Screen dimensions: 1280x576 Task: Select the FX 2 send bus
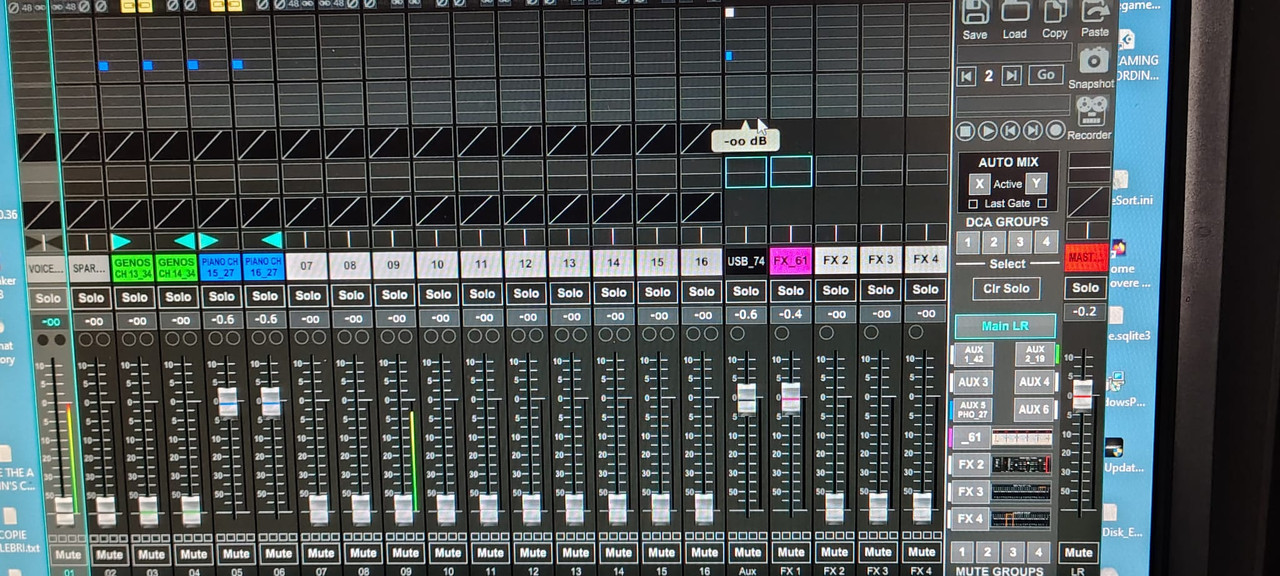[x=971, y=464]
